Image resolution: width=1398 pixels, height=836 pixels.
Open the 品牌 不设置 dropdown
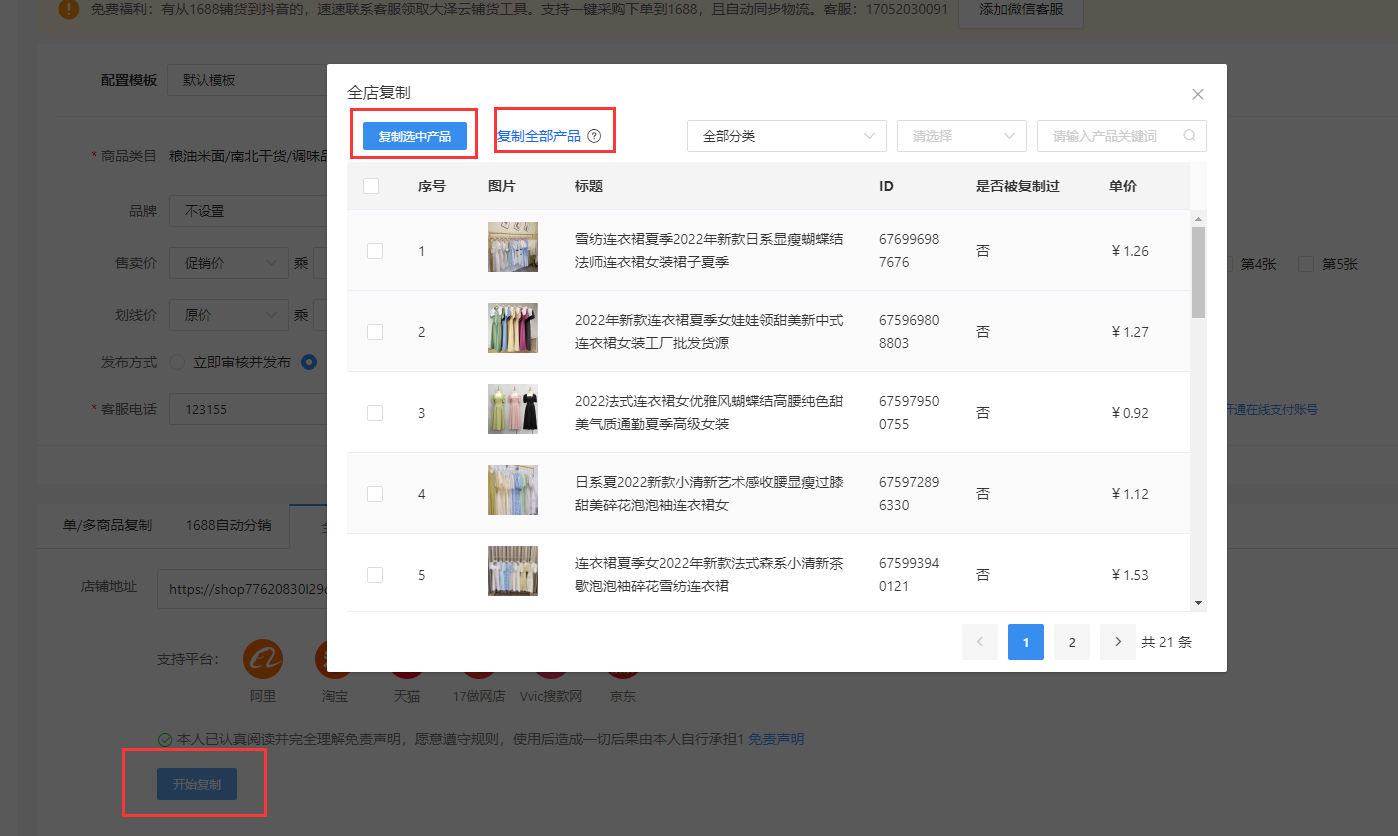(x=248, y=211)
